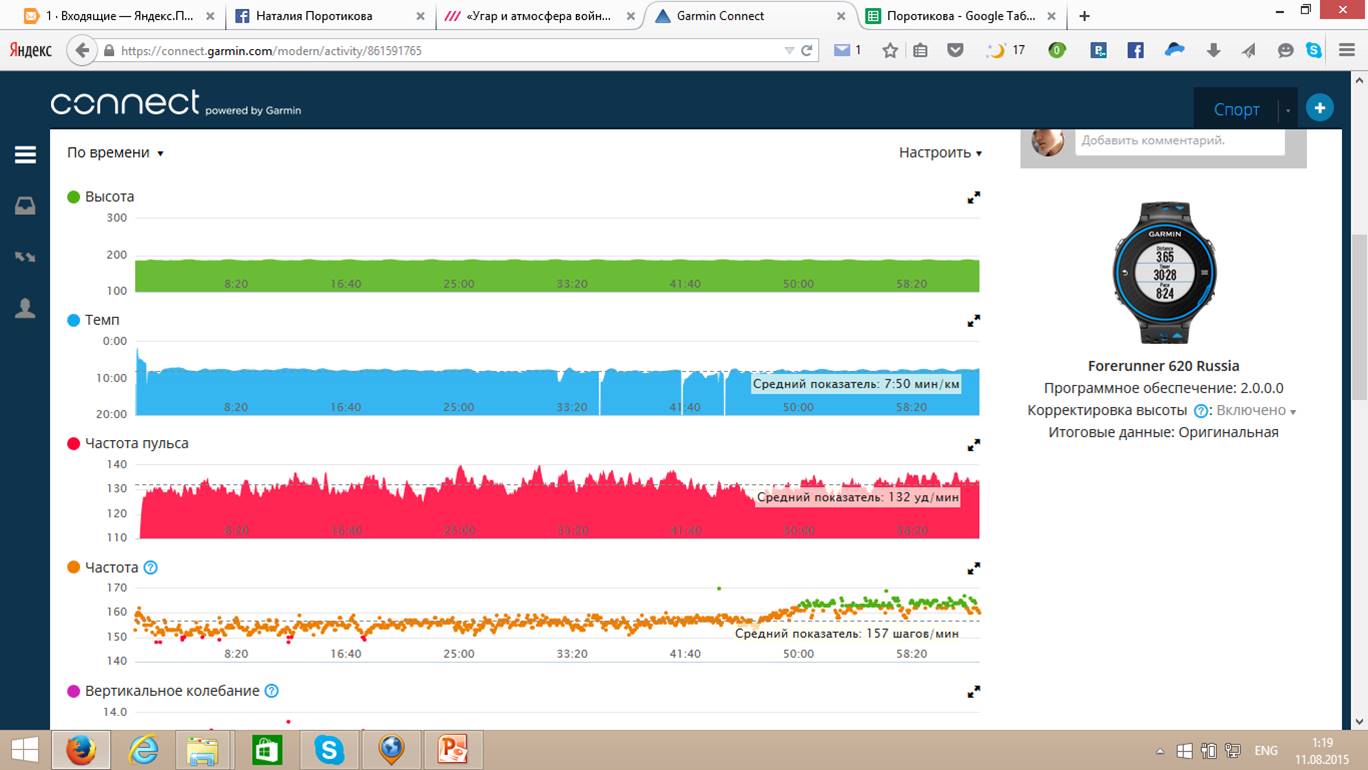This screenshot has width=1368, height=770.
Task: Open the Настроить settings dropdown
Action: (x=939, y=153)
